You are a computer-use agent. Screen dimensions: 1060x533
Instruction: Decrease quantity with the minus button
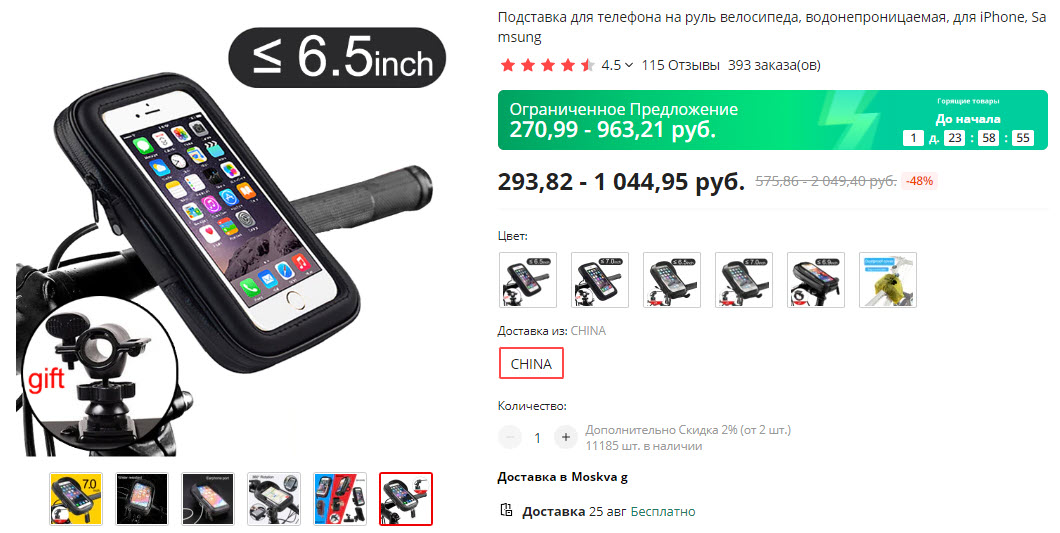[x=510, y=438]
